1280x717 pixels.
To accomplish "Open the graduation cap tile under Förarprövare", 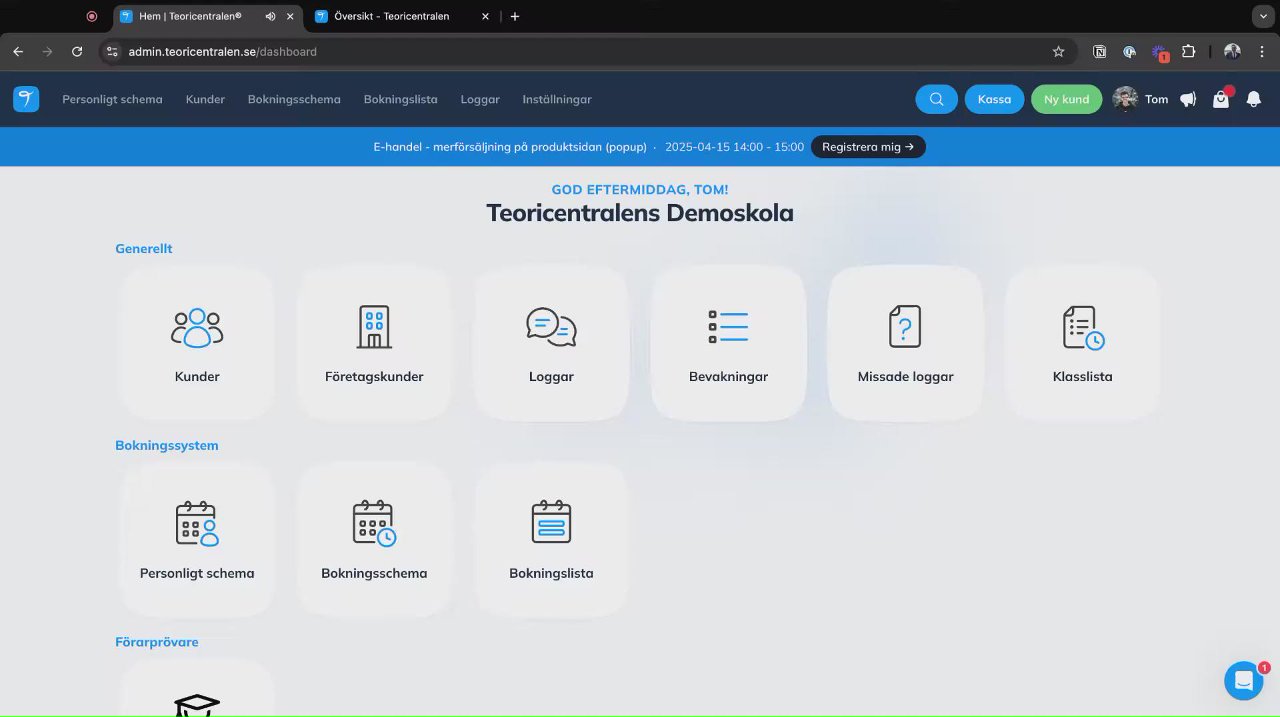I will (x=197, y=689).
